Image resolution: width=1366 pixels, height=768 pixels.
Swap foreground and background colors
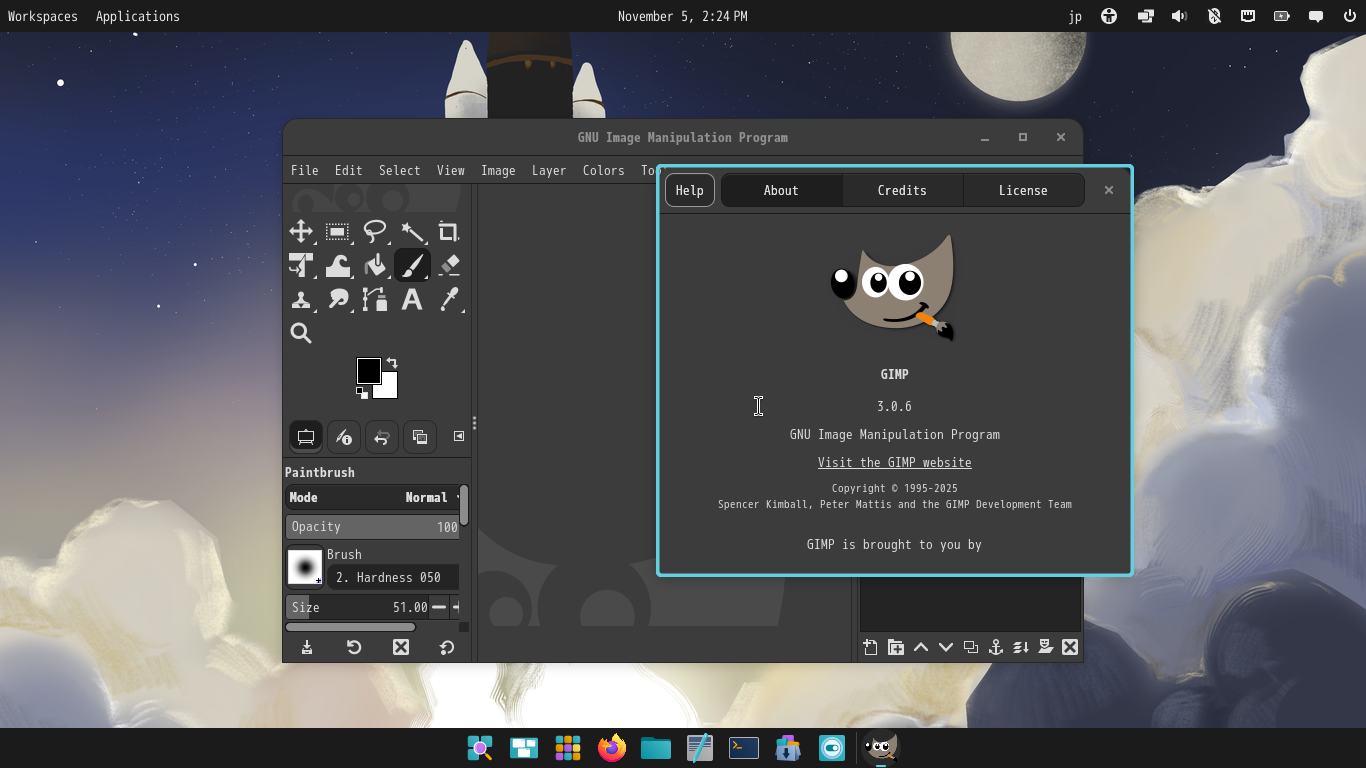(x=392, y=363)
